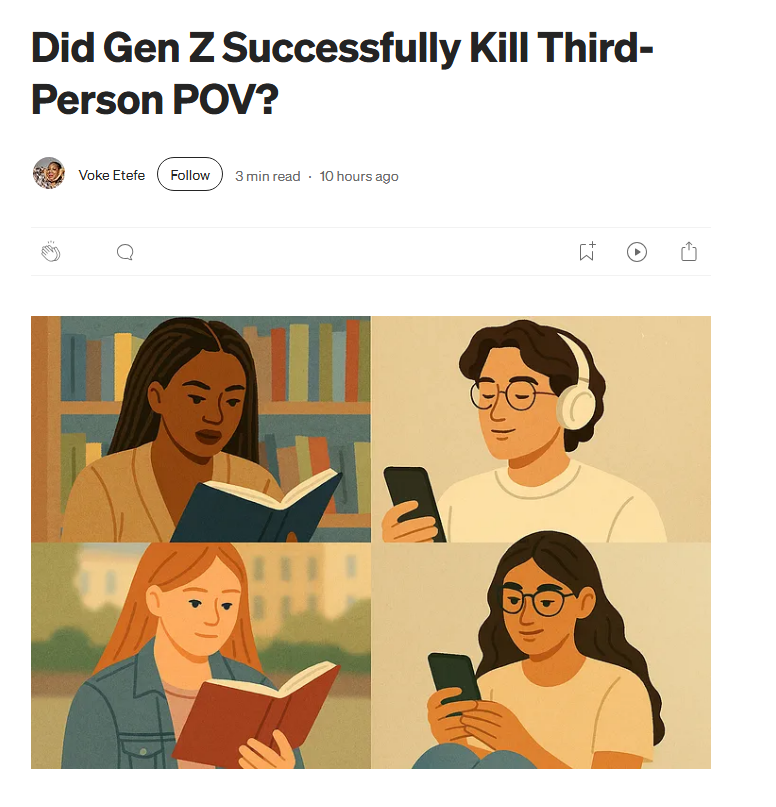
Task: Click the '3 min read' label
Action: point(268,176)
